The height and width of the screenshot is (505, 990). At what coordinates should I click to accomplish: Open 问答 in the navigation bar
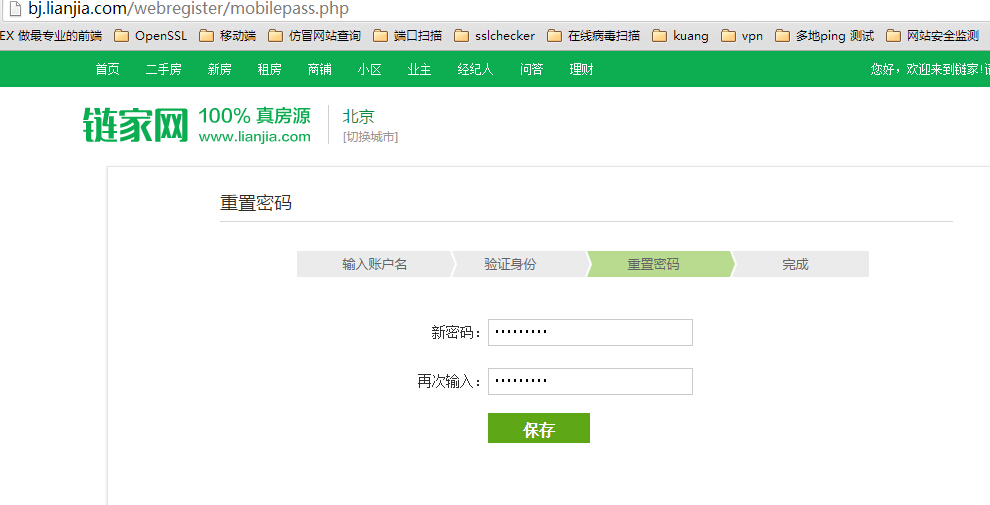(x=532, y=69)
